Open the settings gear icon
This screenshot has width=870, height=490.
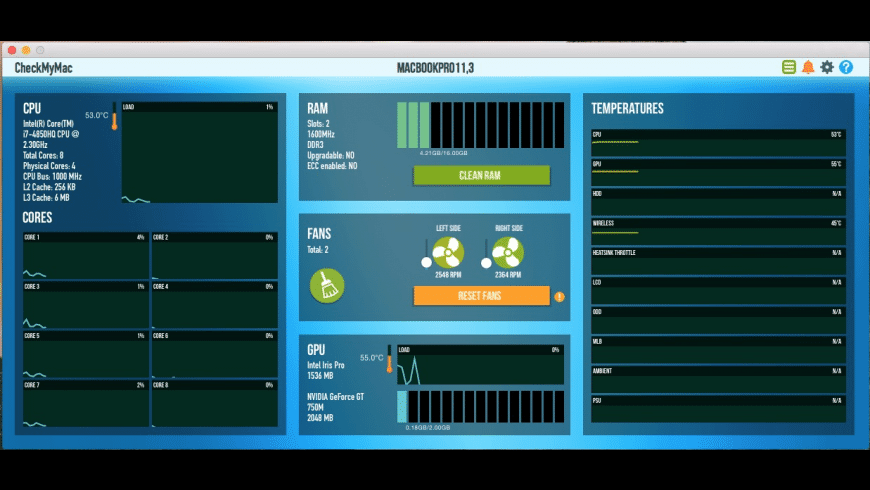coord(827,68)
